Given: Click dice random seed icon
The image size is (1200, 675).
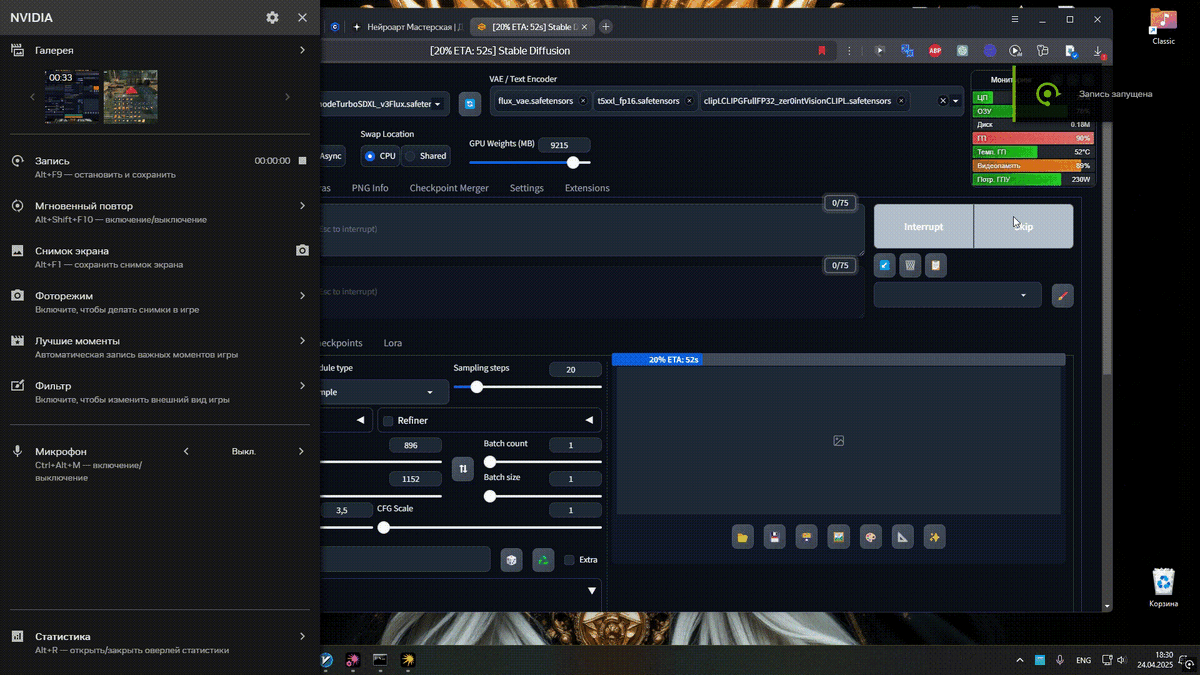Looking at the screenshot, I should (x=511, y=560).
